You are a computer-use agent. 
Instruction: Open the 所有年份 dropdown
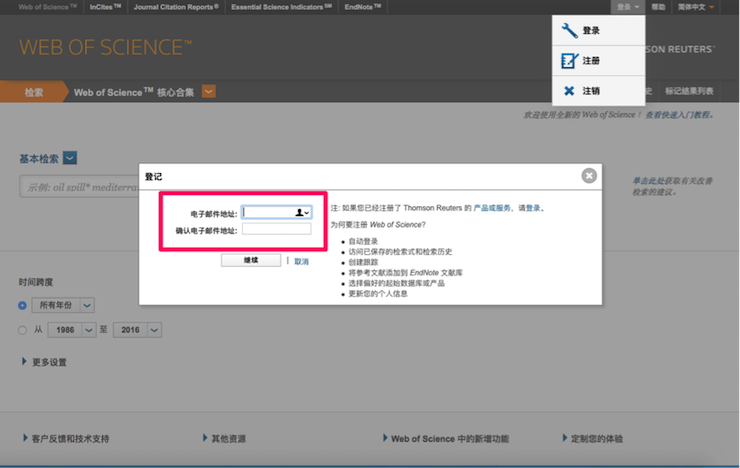click(x=63, y=305)
